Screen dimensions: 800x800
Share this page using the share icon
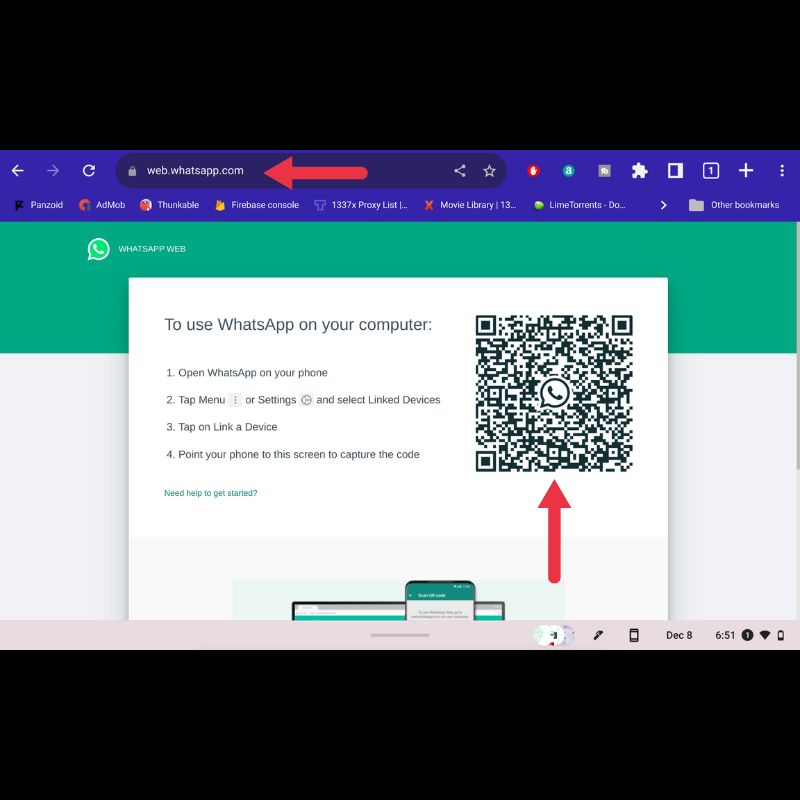click(460, 170)
